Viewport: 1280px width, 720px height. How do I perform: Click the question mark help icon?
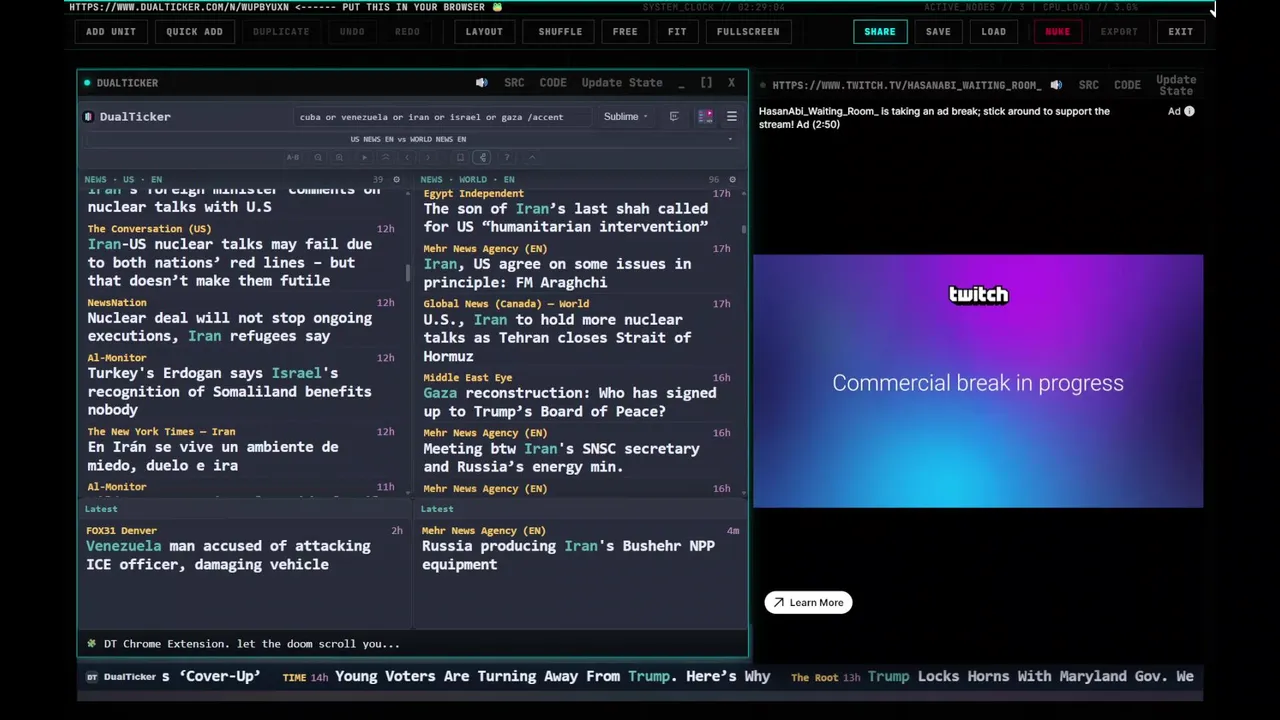[507, 157]
